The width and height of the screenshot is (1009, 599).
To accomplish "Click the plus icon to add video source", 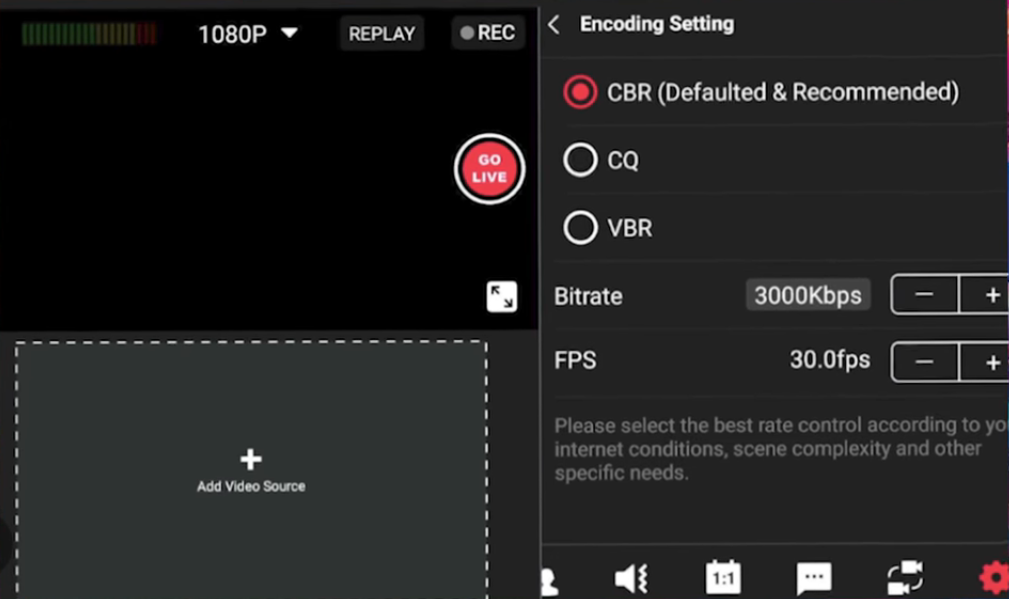I will 251,459.
